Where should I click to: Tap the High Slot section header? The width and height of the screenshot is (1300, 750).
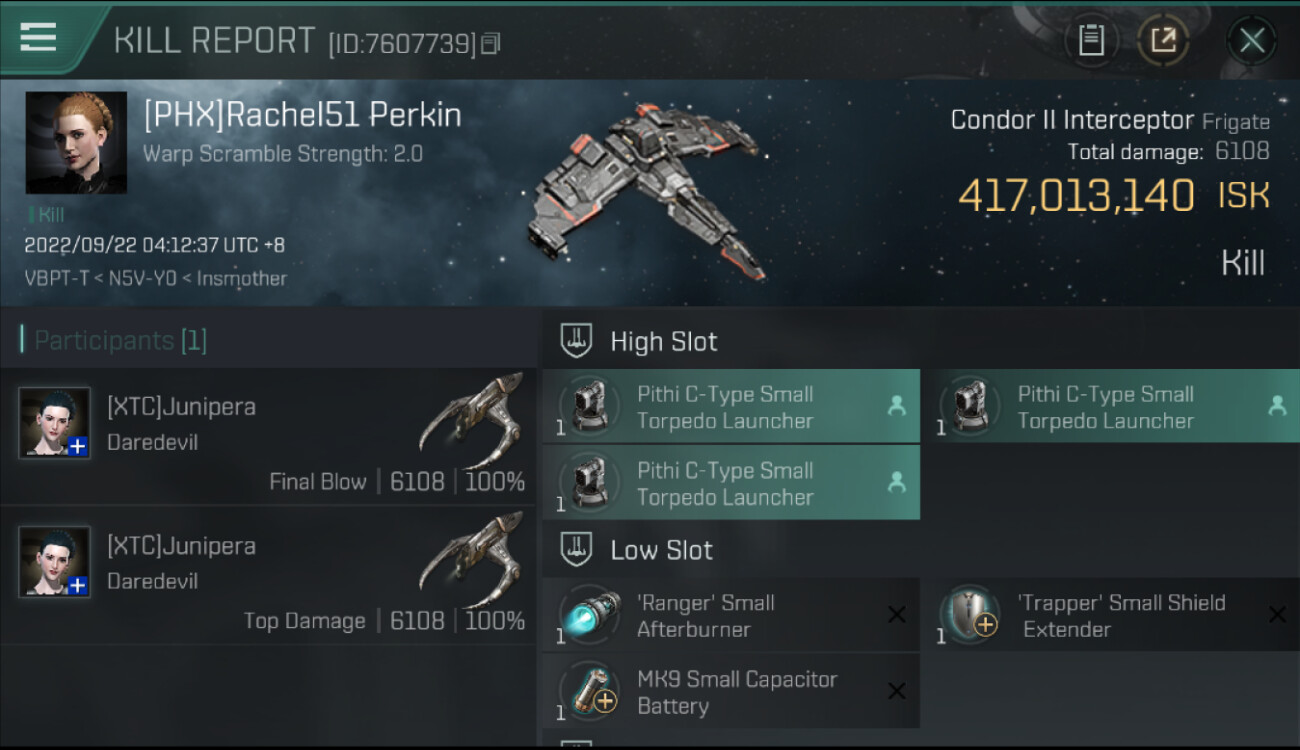coord(663,342)
